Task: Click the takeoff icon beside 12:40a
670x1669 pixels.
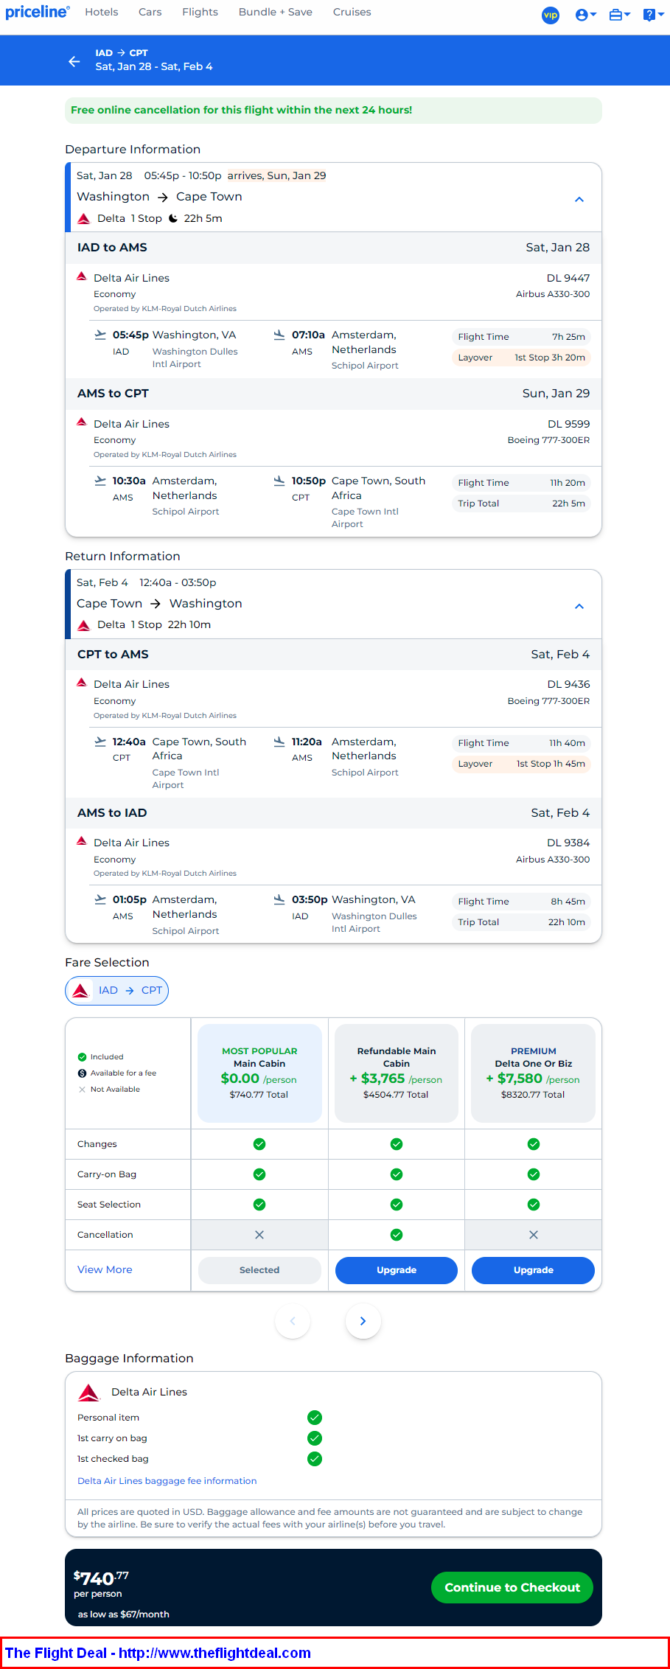Action: click(x=100, y=742)
